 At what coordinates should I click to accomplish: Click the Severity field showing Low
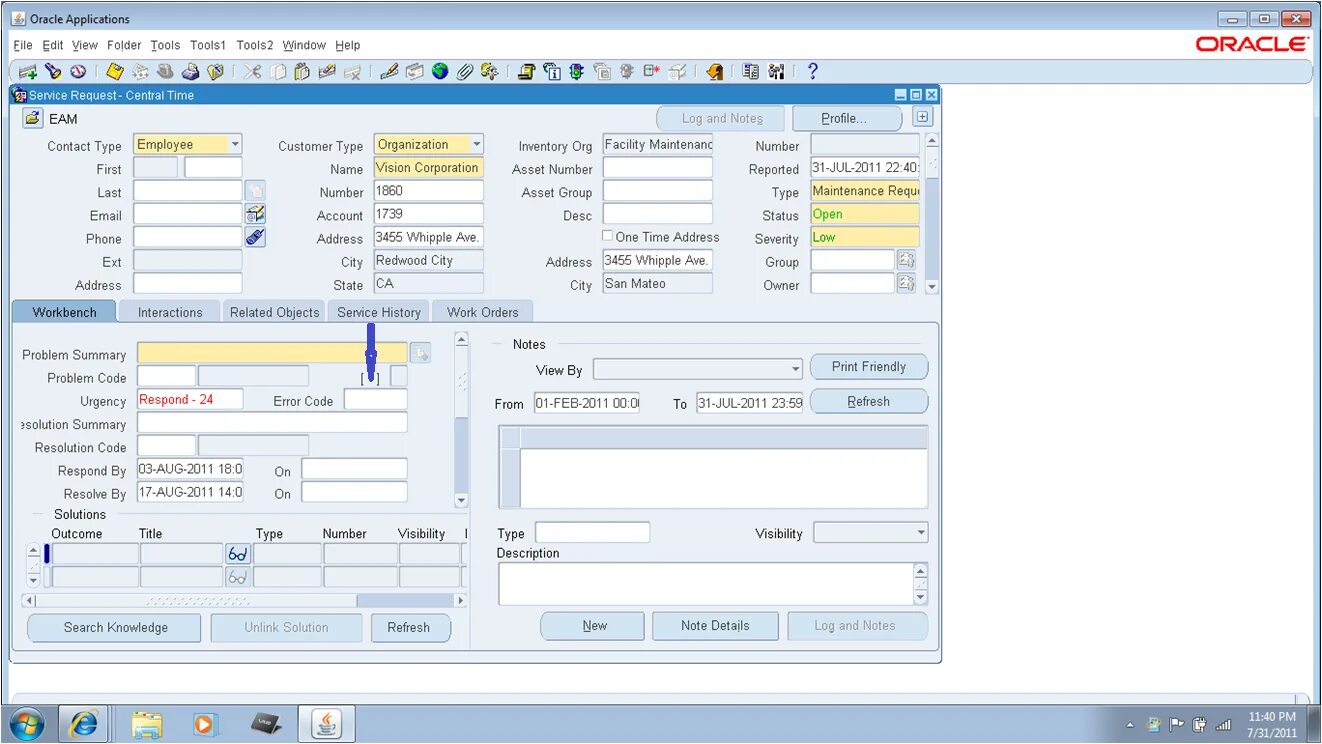865,238
